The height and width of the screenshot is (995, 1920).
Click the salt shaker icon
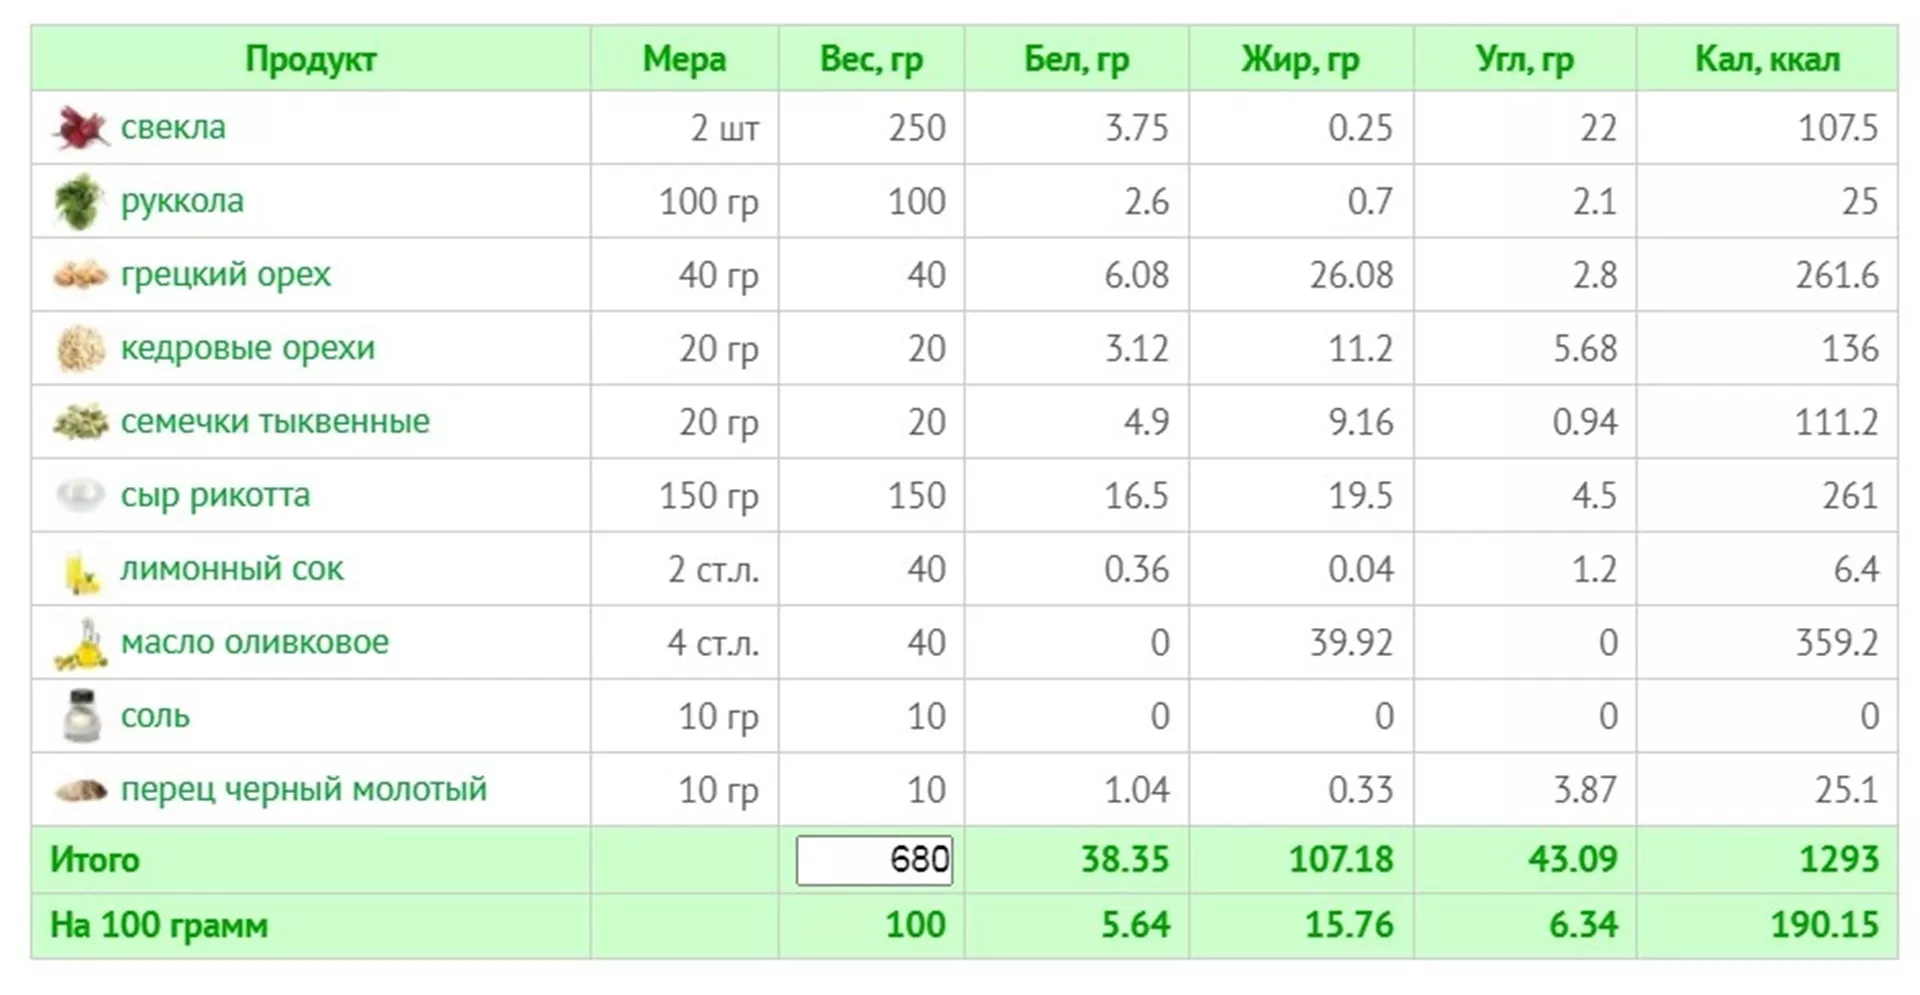[x=81, y=716]
